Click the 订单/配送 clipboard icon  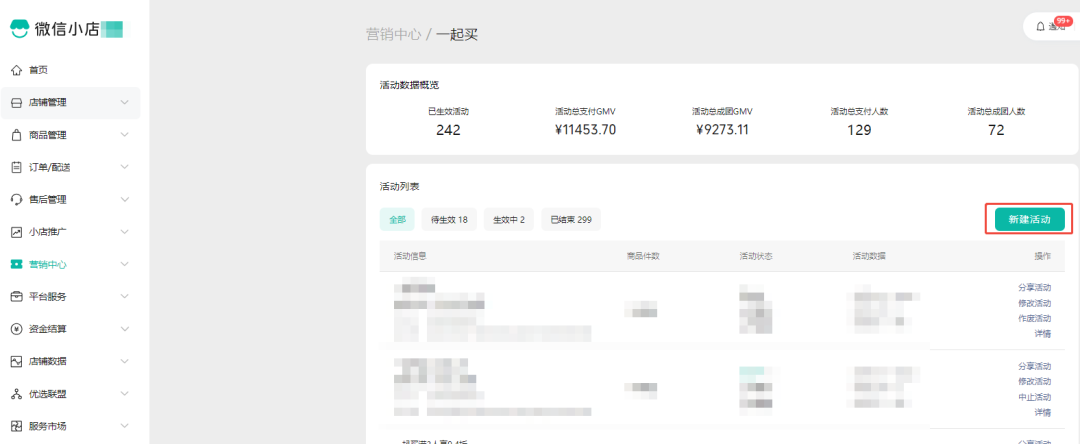pos(17,167)
